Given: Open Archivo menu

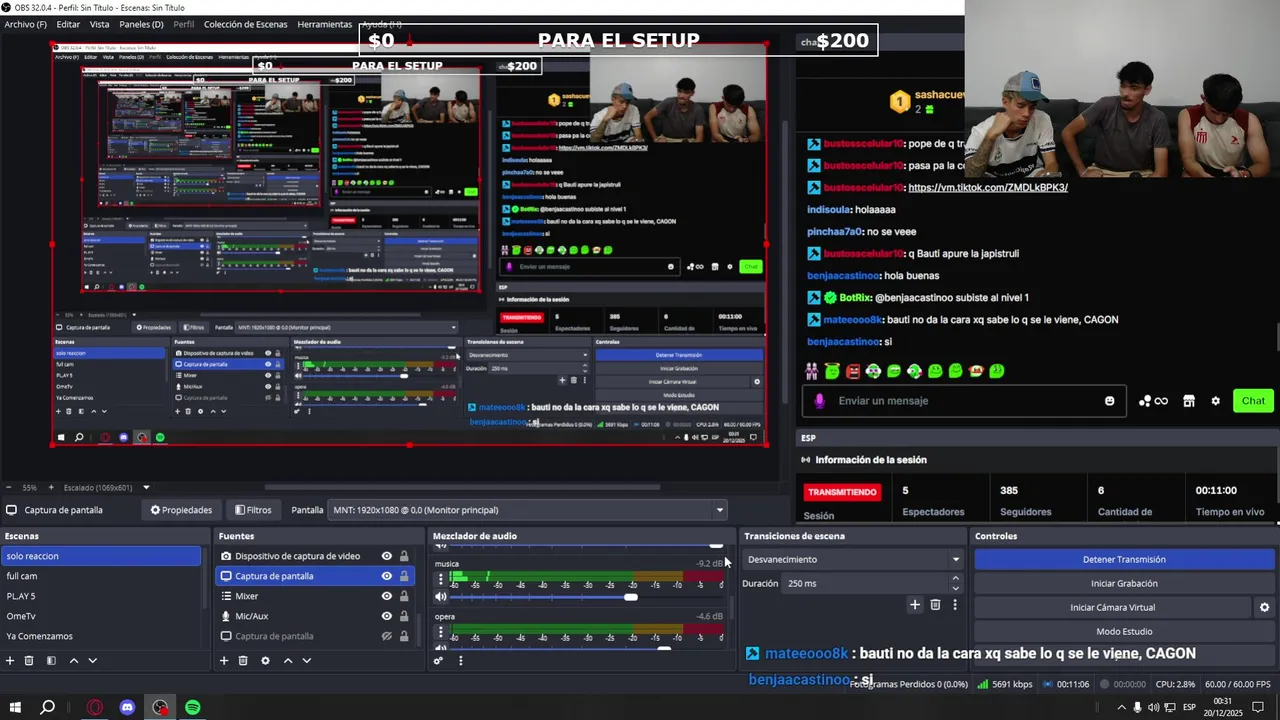Looking at the screenshot, I should pyautogui.click(x=25, y=24).
